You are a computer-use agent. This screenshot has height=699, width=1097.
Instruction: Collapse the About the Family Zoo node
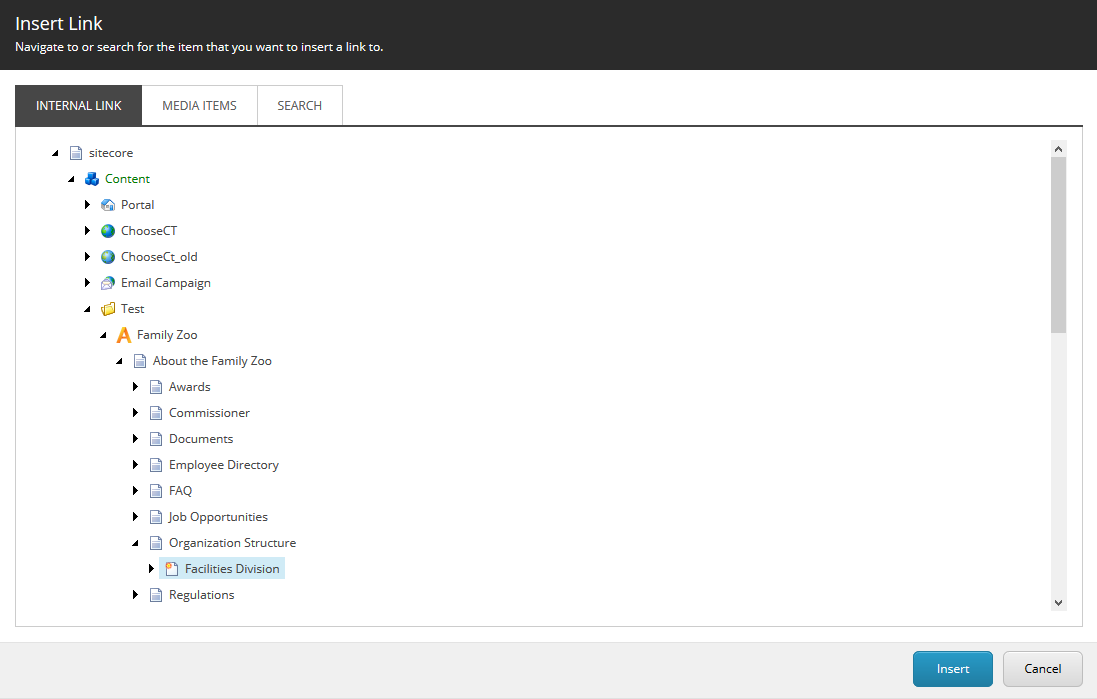(x=120, y=361)
